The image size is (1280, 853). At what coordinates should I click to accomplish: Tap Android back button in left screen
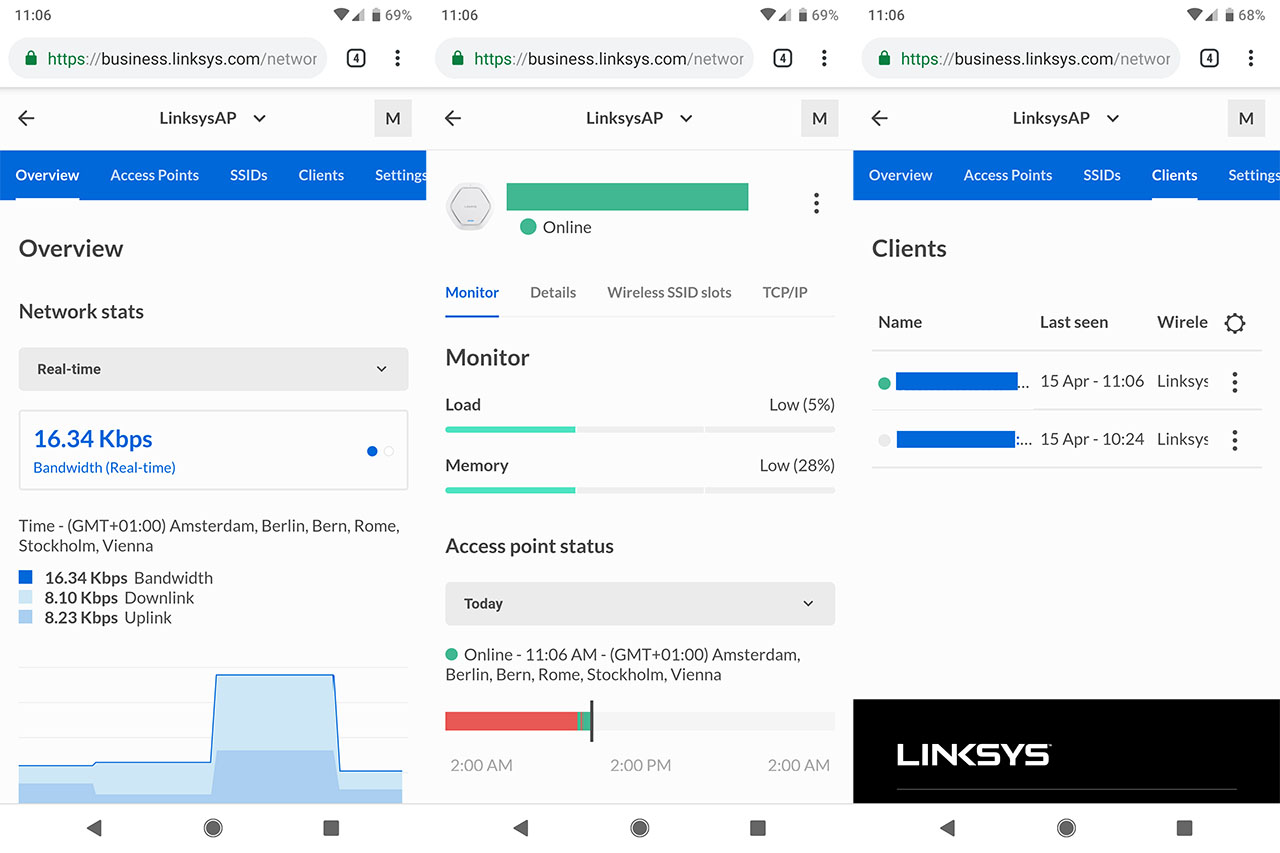click(94, 828)
